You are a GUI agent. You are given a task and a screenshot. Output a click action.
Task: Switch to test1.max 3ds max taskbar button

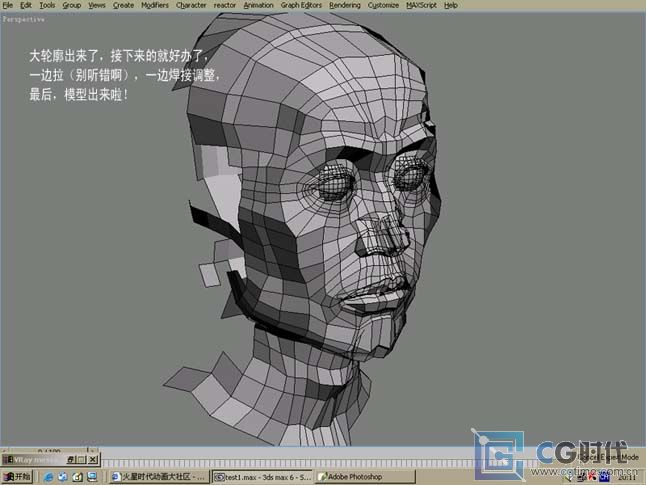(x=263, y=477)
